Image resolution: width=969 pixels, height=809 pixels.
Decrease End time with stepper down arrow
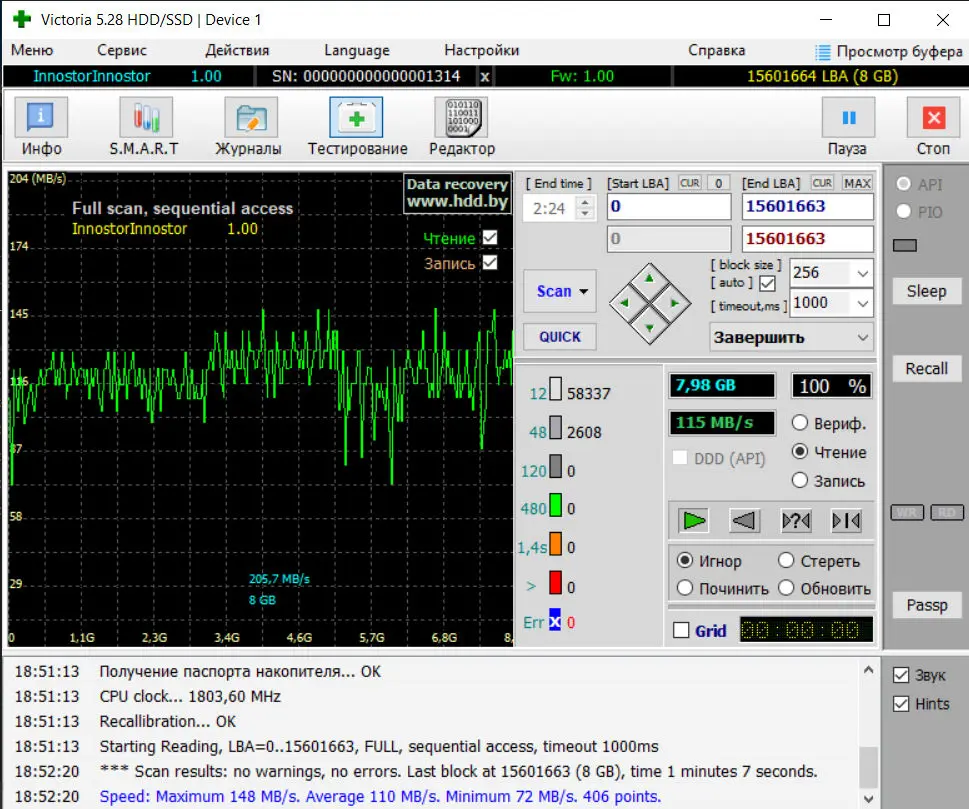[x=585, y=214]
